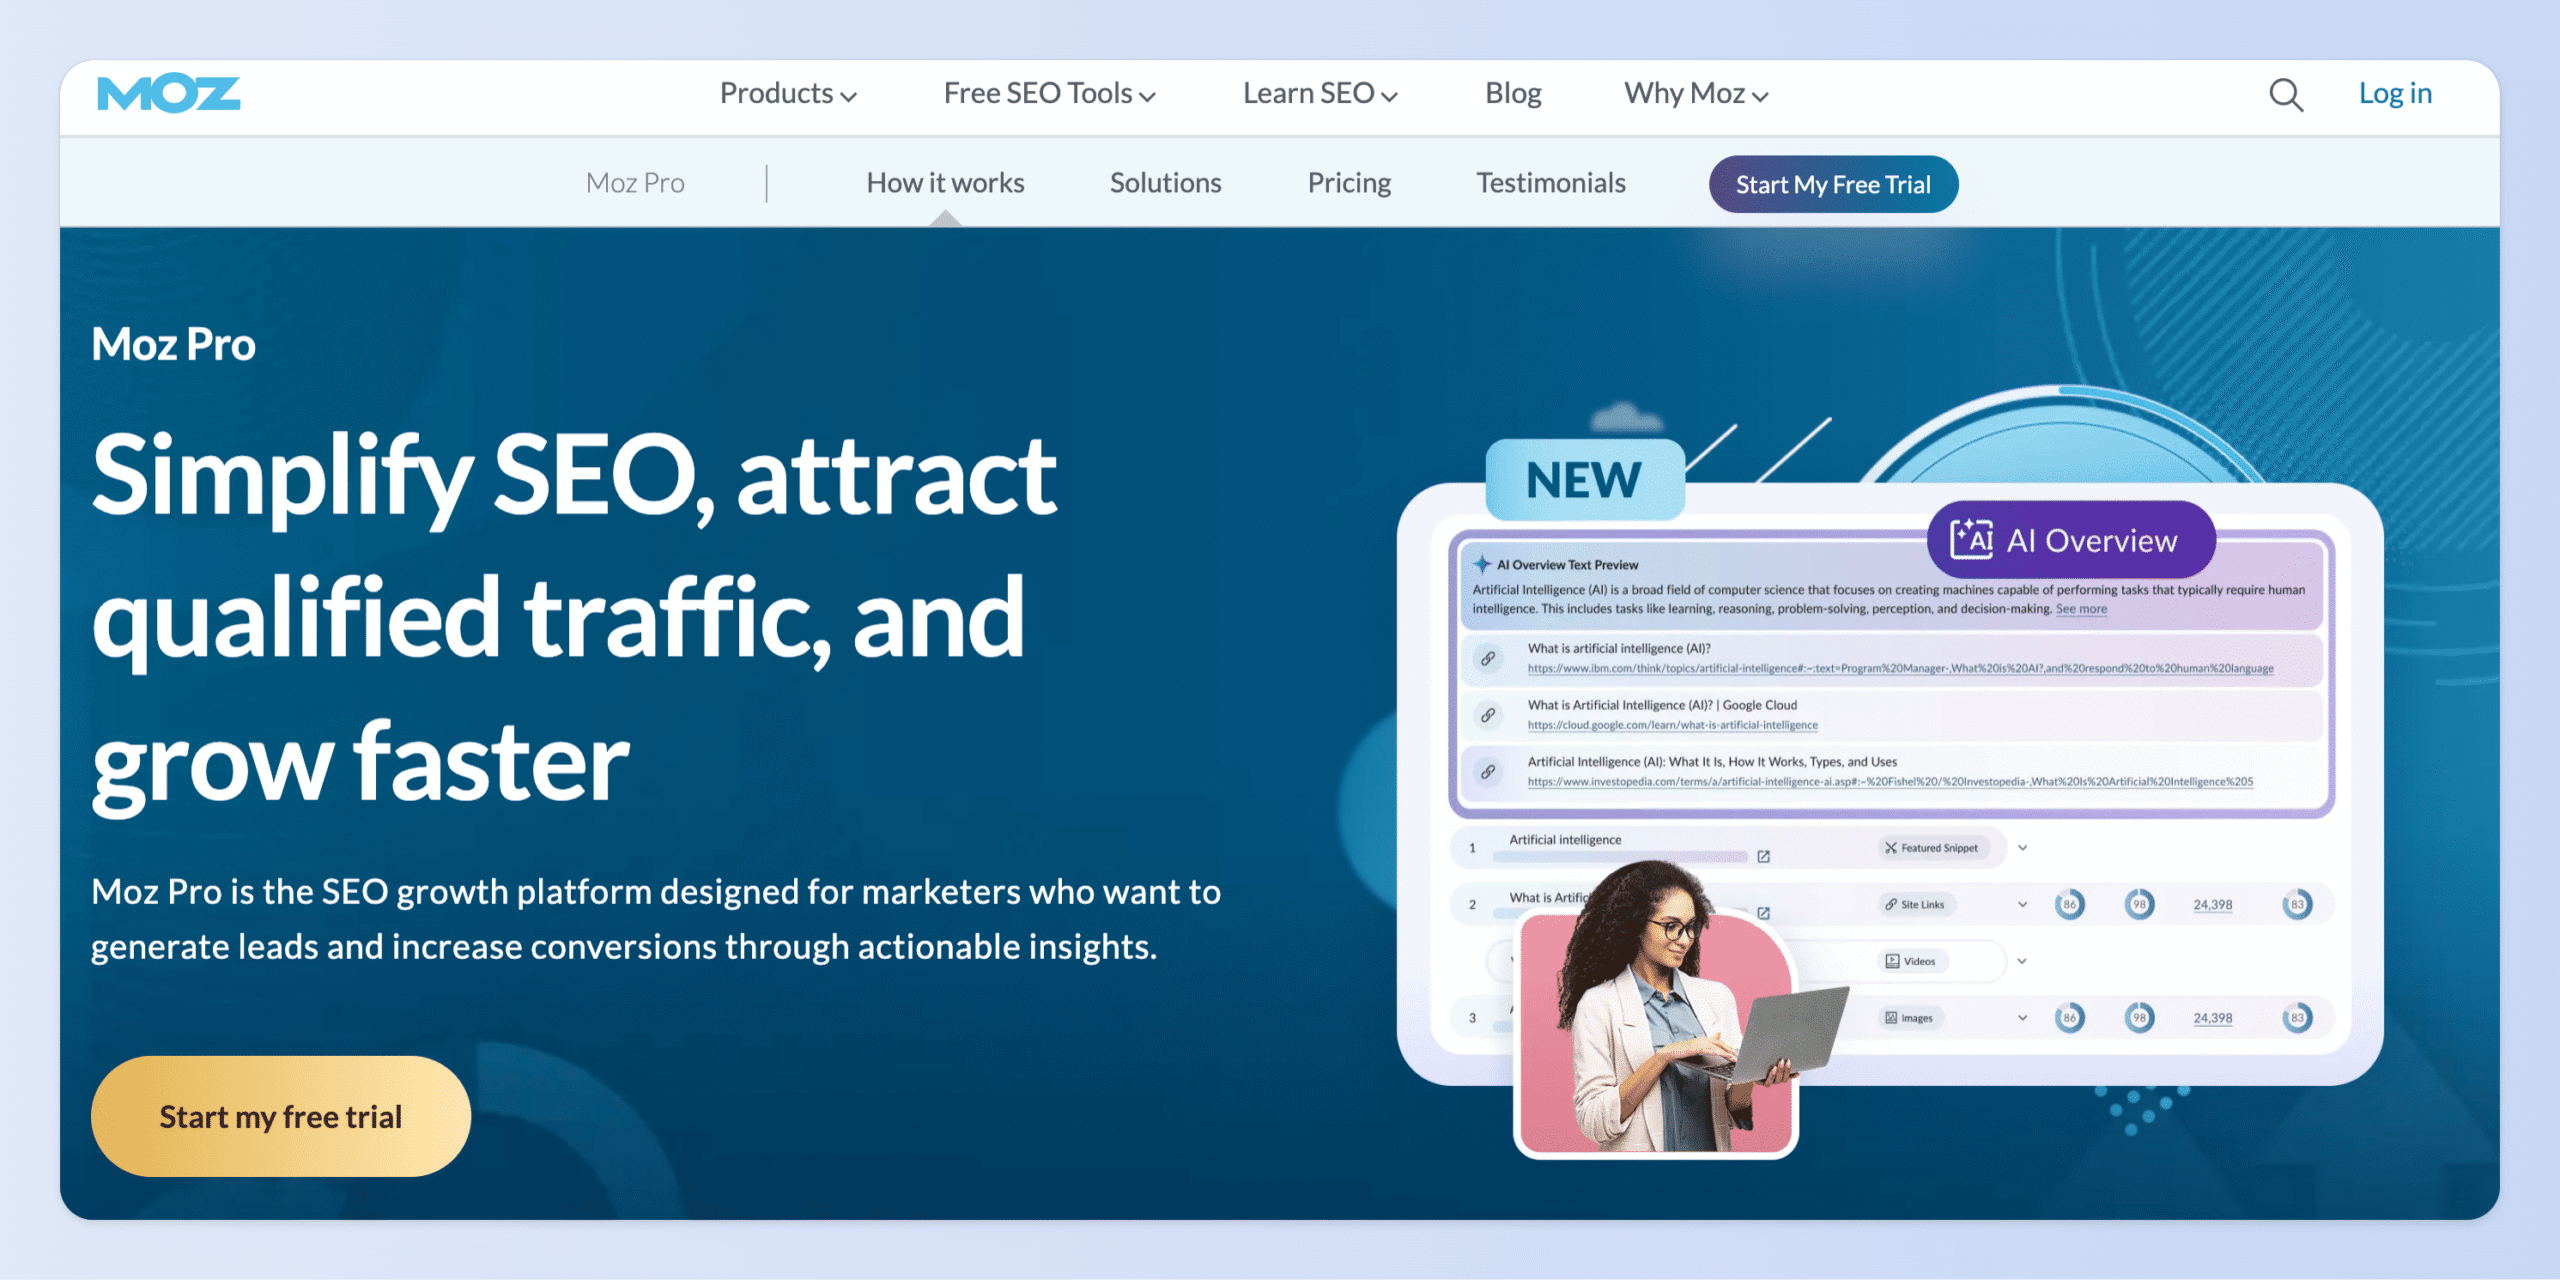2560x1280 pixels.
Task: Open external link icon in row 1
Action: 1764,856
